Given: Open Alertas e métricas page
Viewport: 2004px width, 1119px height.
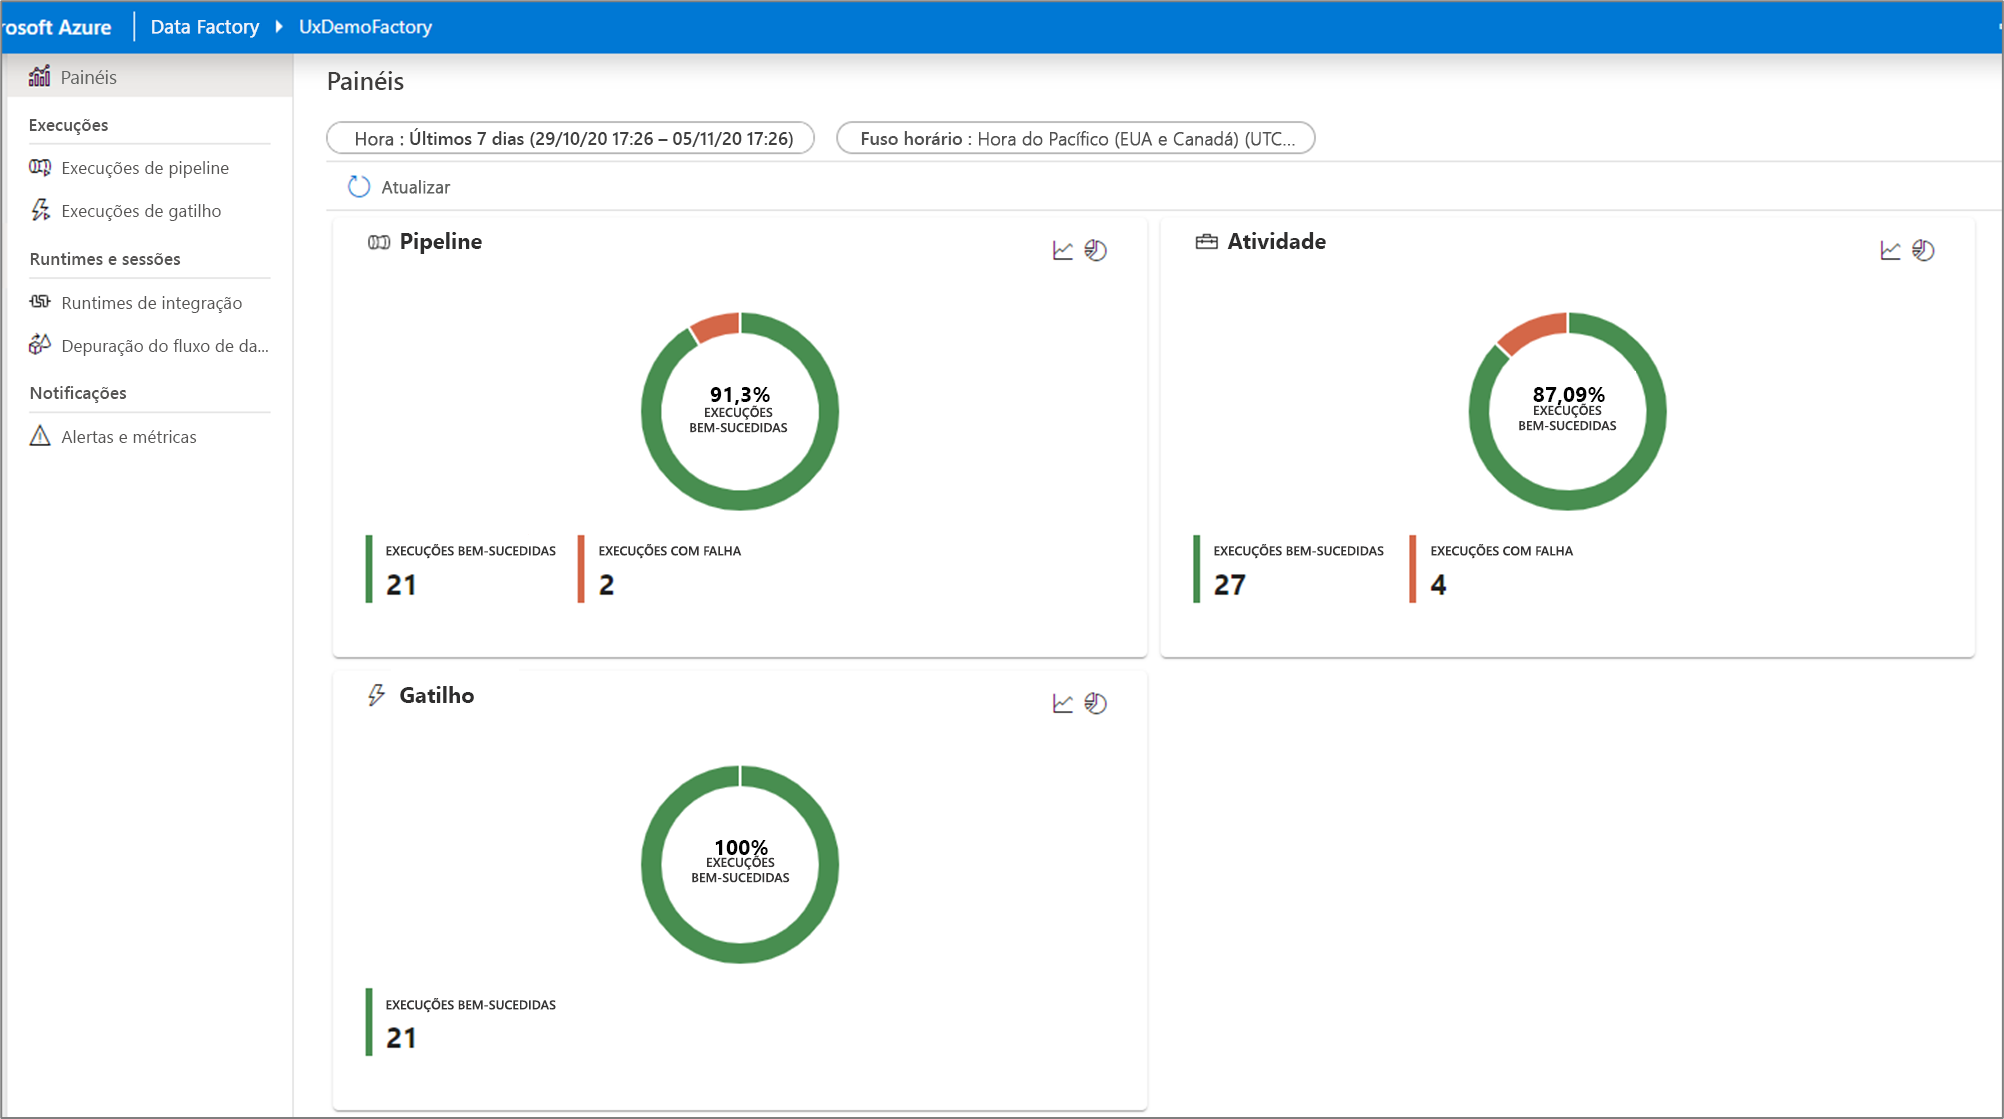Looking at the screenshot, I should [129, 436].
